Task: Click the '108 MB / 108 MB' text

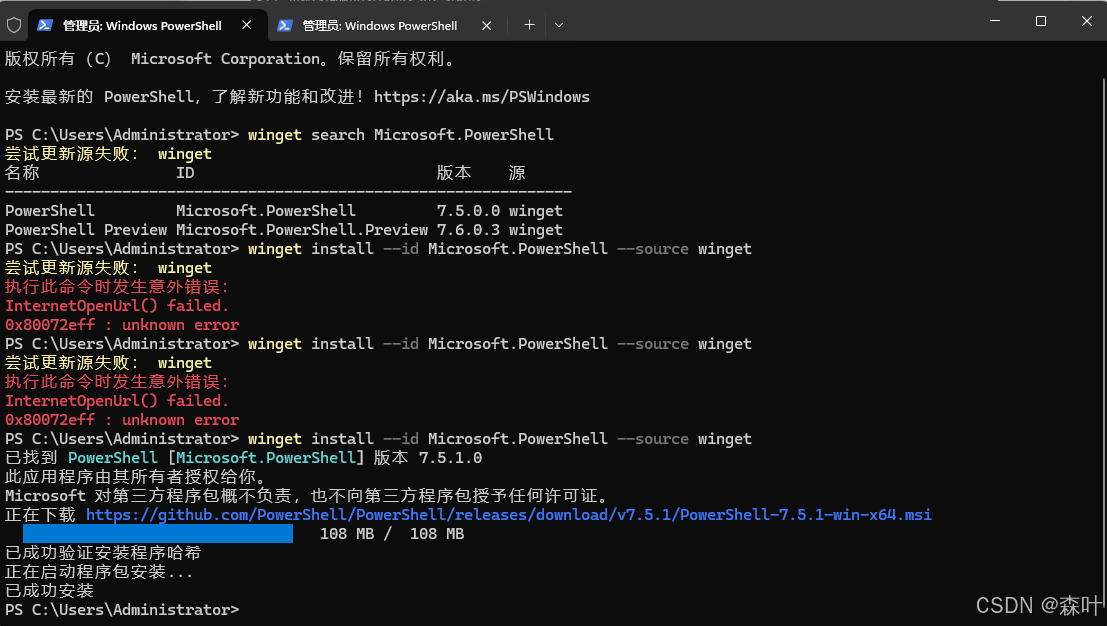Action: 392,534
